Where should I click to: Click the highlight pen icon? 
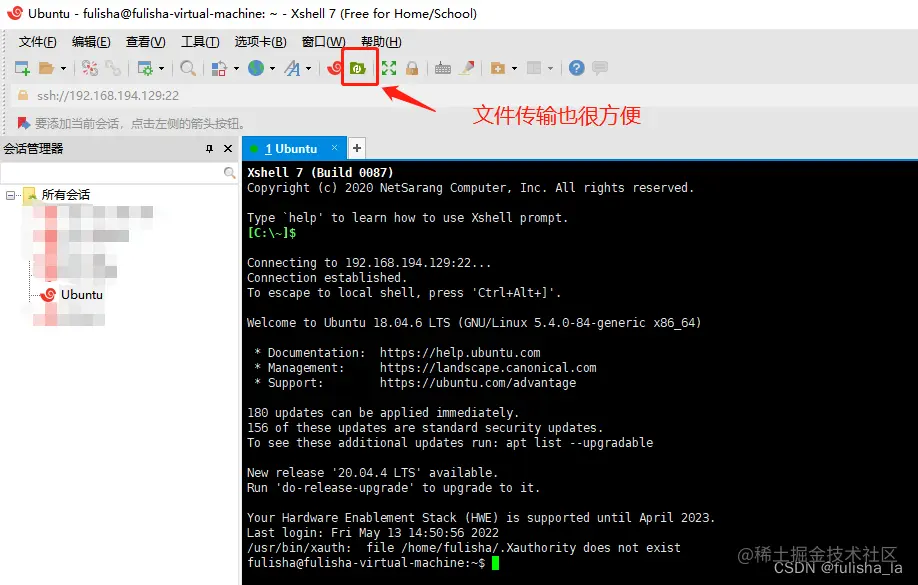(x=467, y=69)
